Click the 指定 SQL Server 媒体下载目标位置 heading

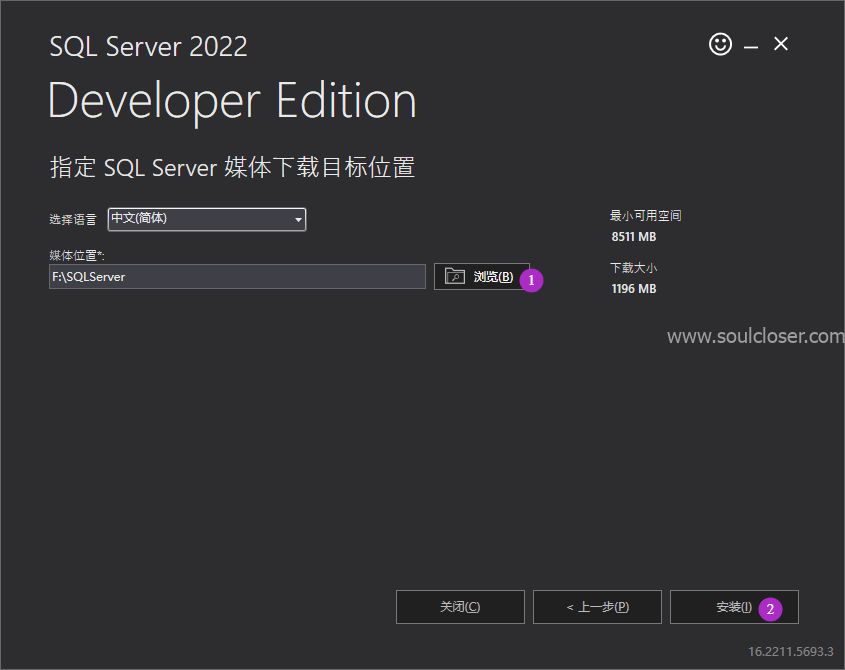pyautogui.click(x=232, y=168)
